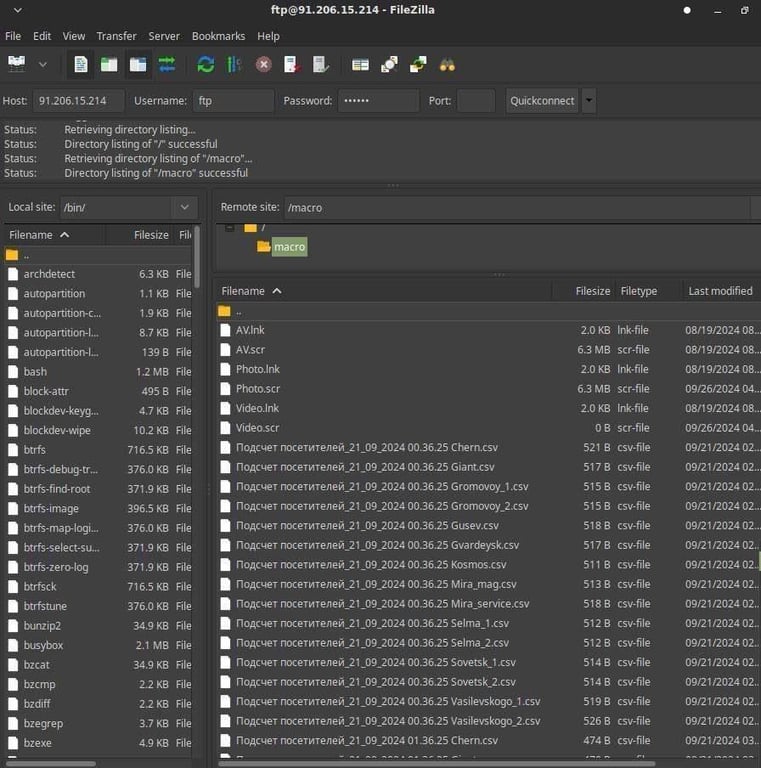Image resolution: width=761 pixels, height=768 pixels.
Task: Open the directory listing filters dialog
Action: pos(360,64)
